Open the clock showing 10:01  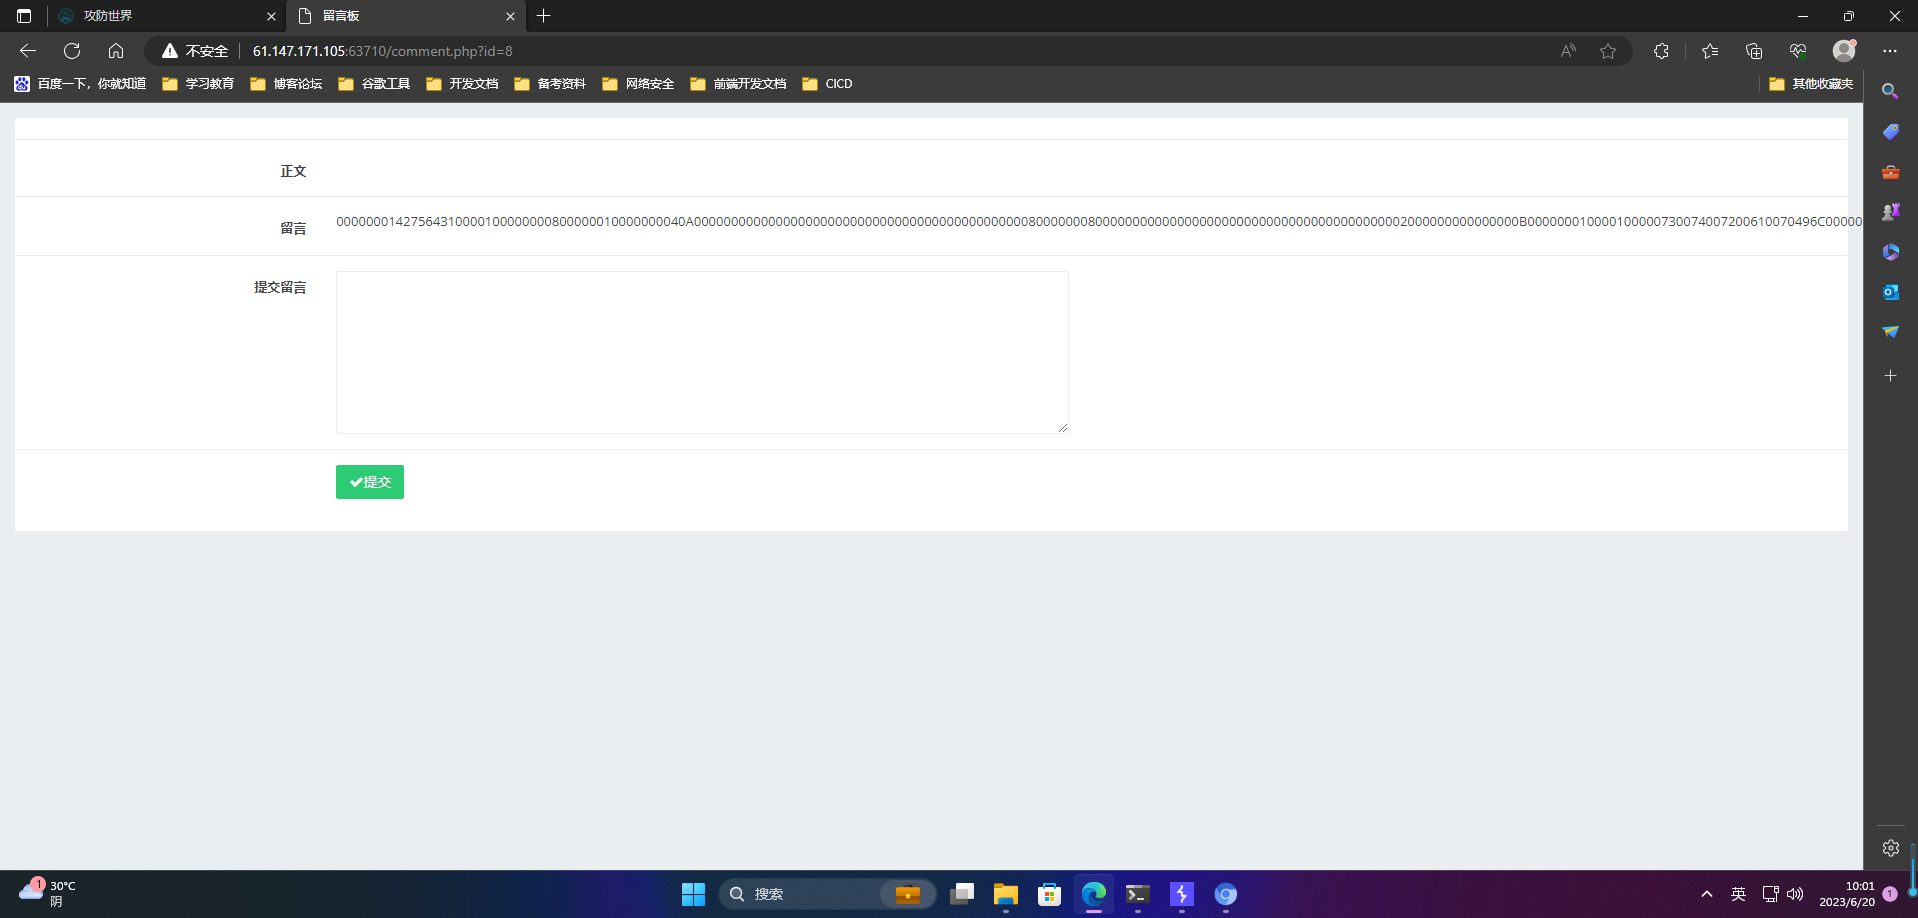(1847, 894)
